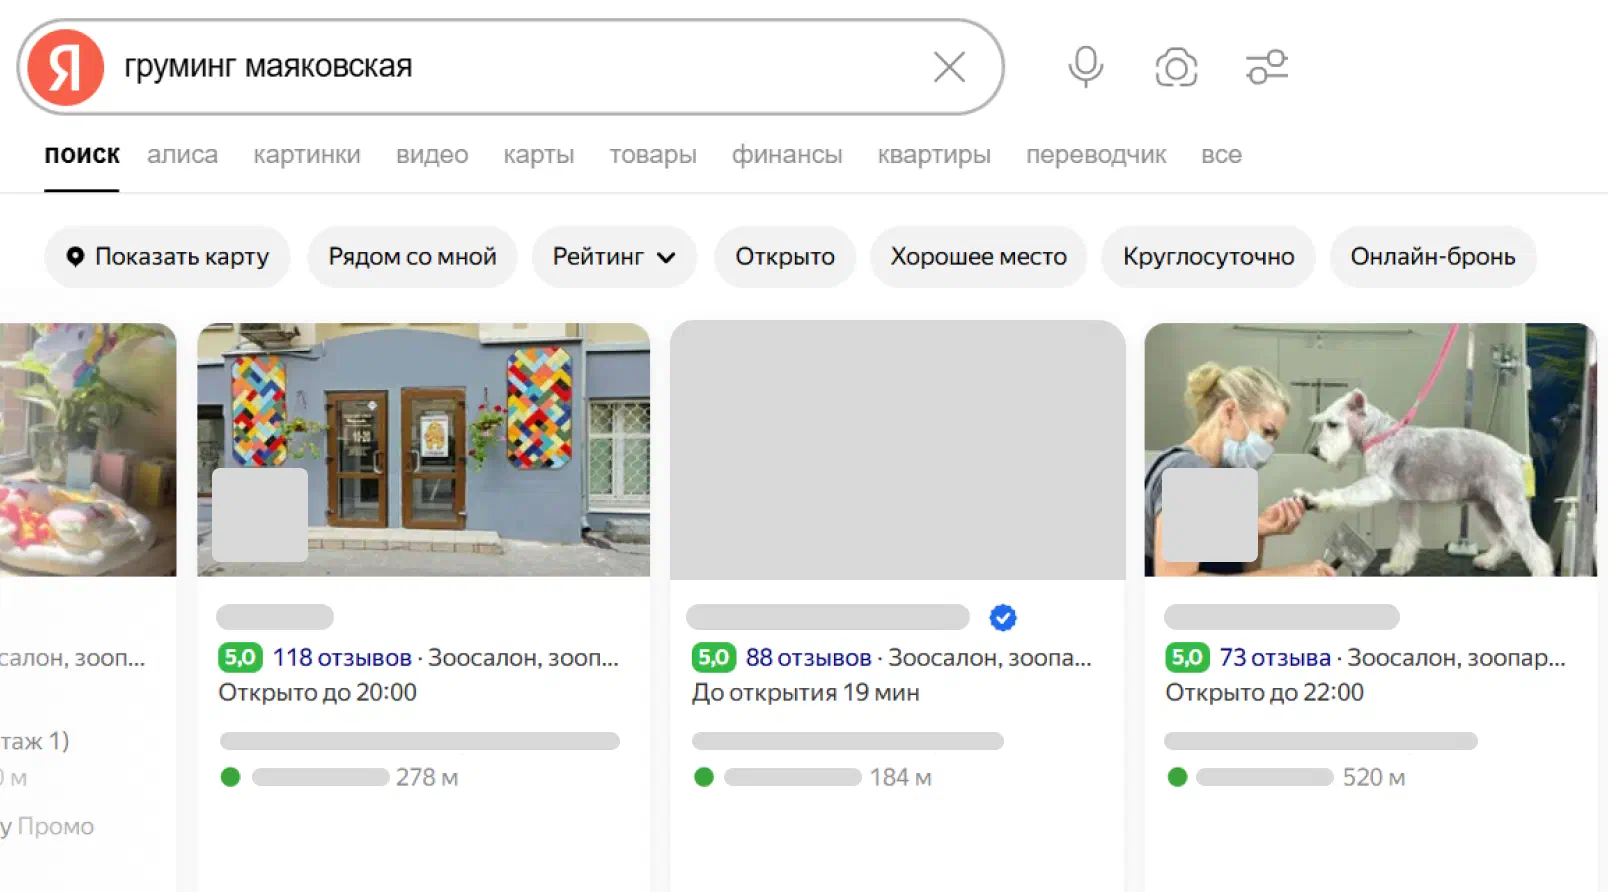Viewport: 1608px width, 892px height.
Task: Show all services via 'все'
Action: 1221,155
